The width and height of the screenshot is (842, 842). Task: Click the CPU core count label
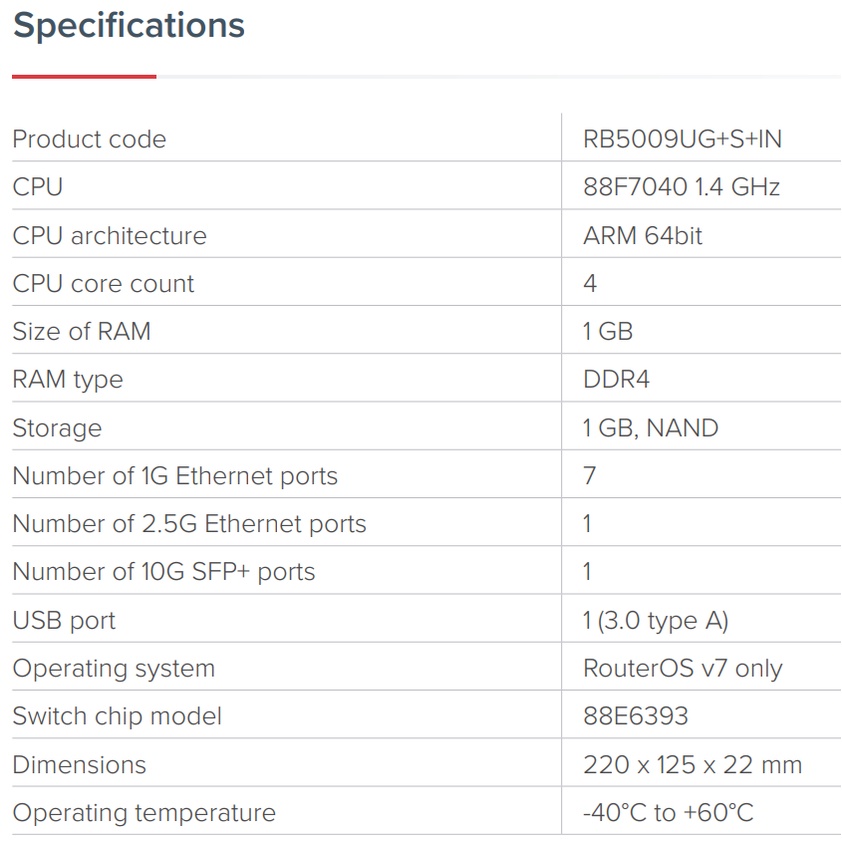[x=103, y=284]
